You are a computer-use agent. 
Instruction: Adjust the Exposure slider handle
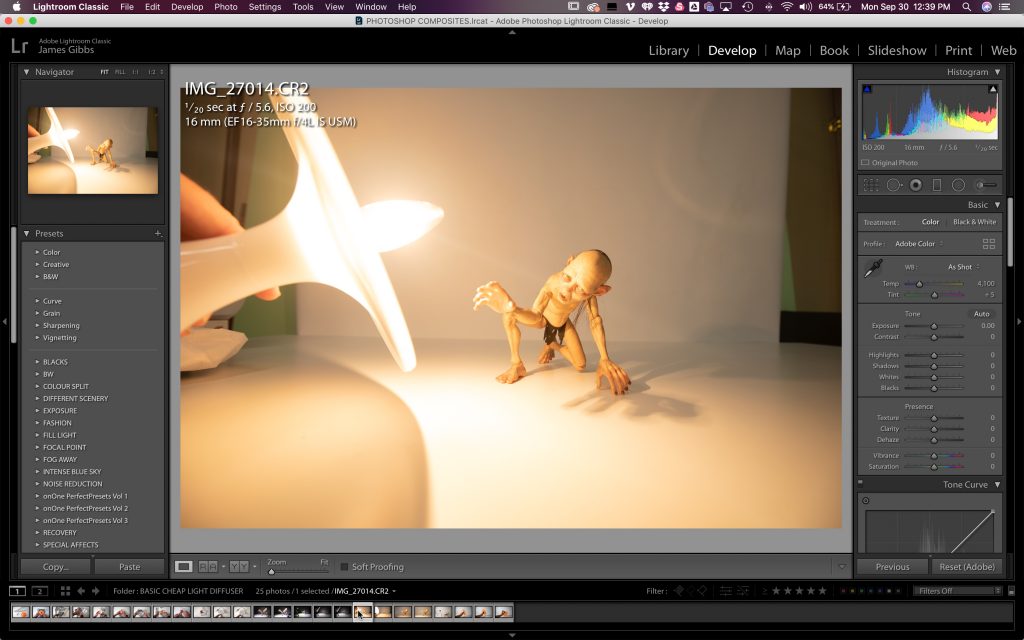click(934, 326)
